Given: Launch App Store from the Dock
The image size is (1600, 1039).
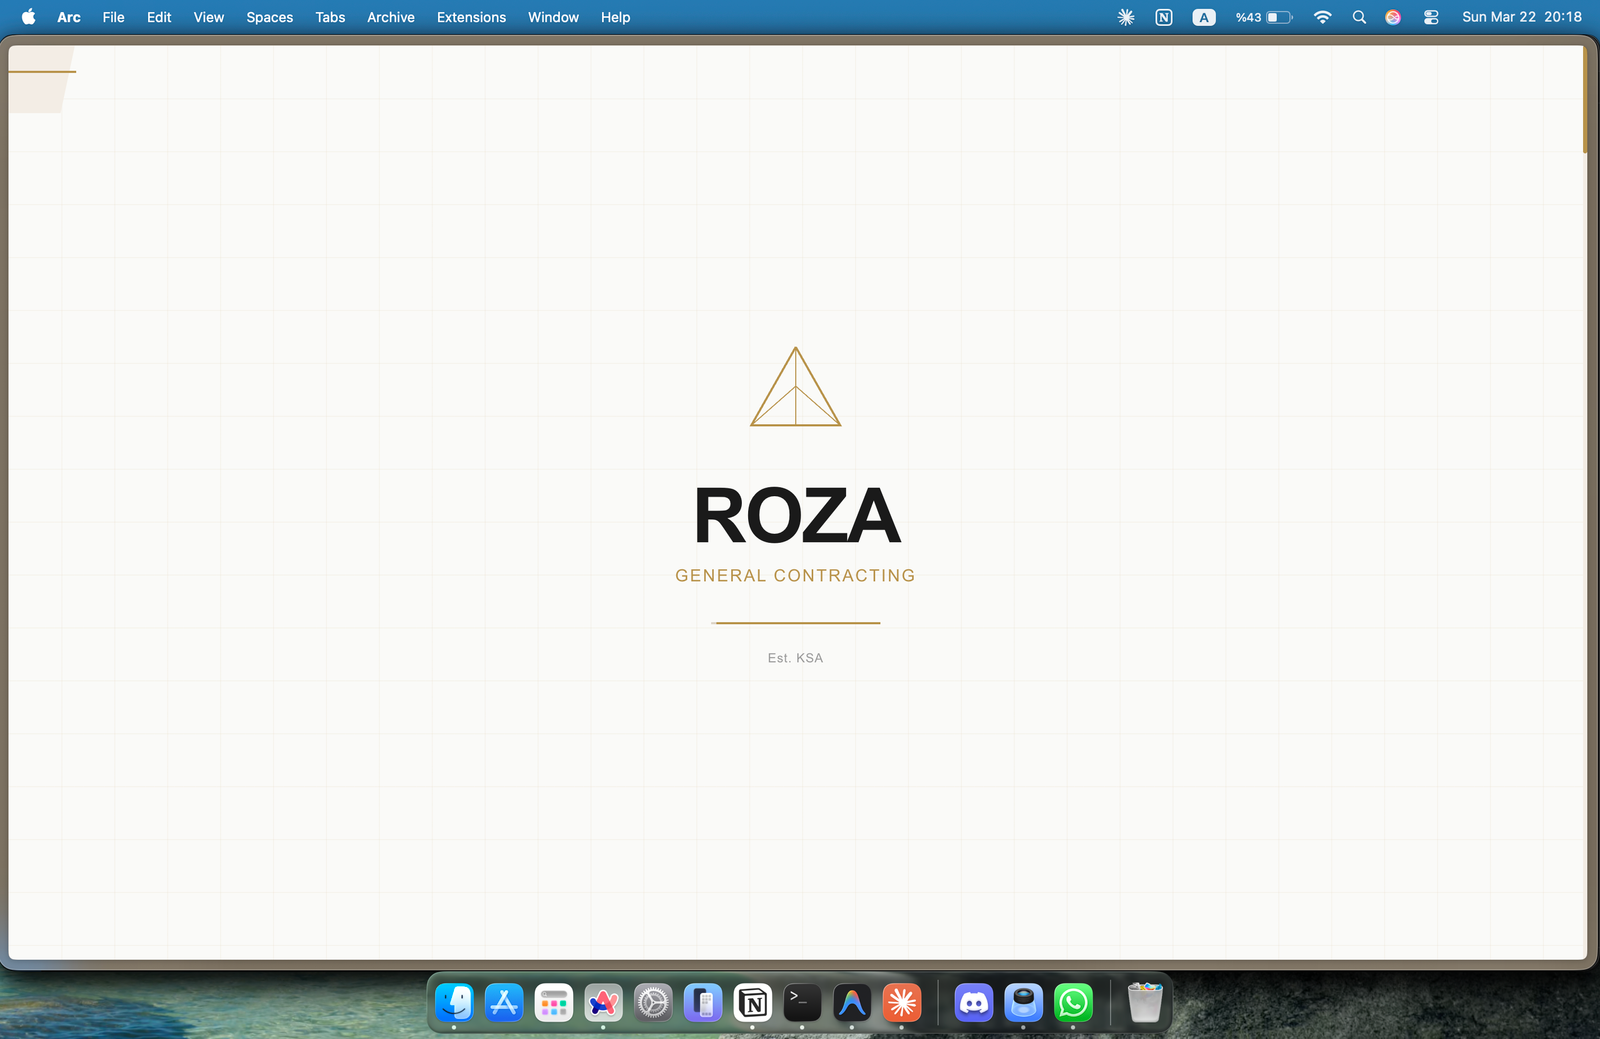Looking at the screenshot, I should 504,1003.
